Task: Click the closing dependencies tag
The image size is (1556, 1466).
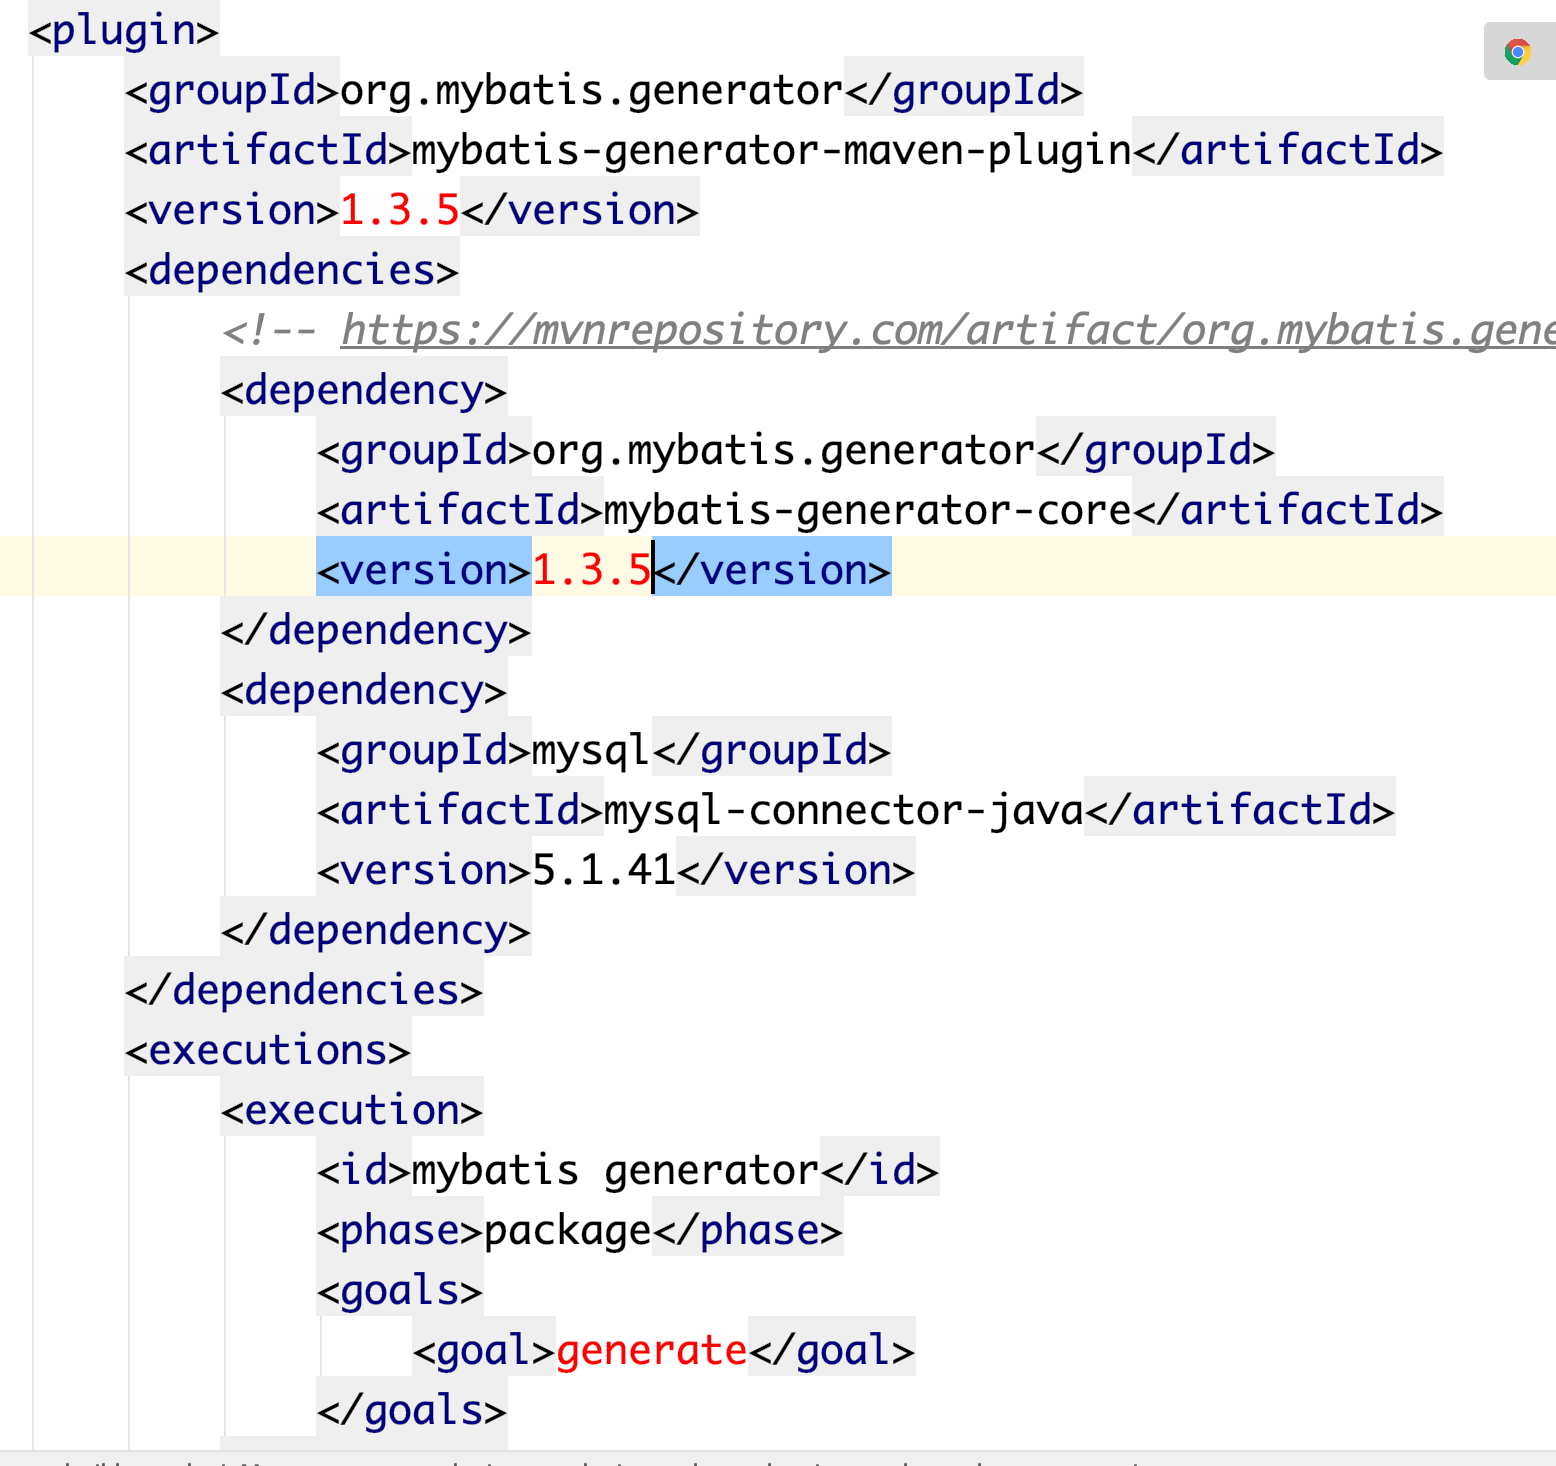Action: click(304, 991)
